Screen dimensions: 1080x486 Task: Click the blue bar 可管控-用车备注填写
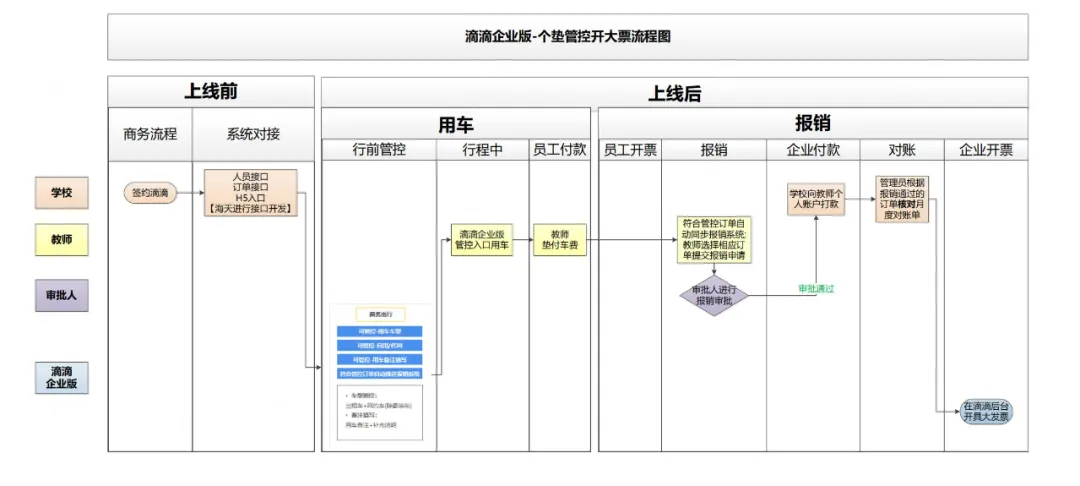380,359
